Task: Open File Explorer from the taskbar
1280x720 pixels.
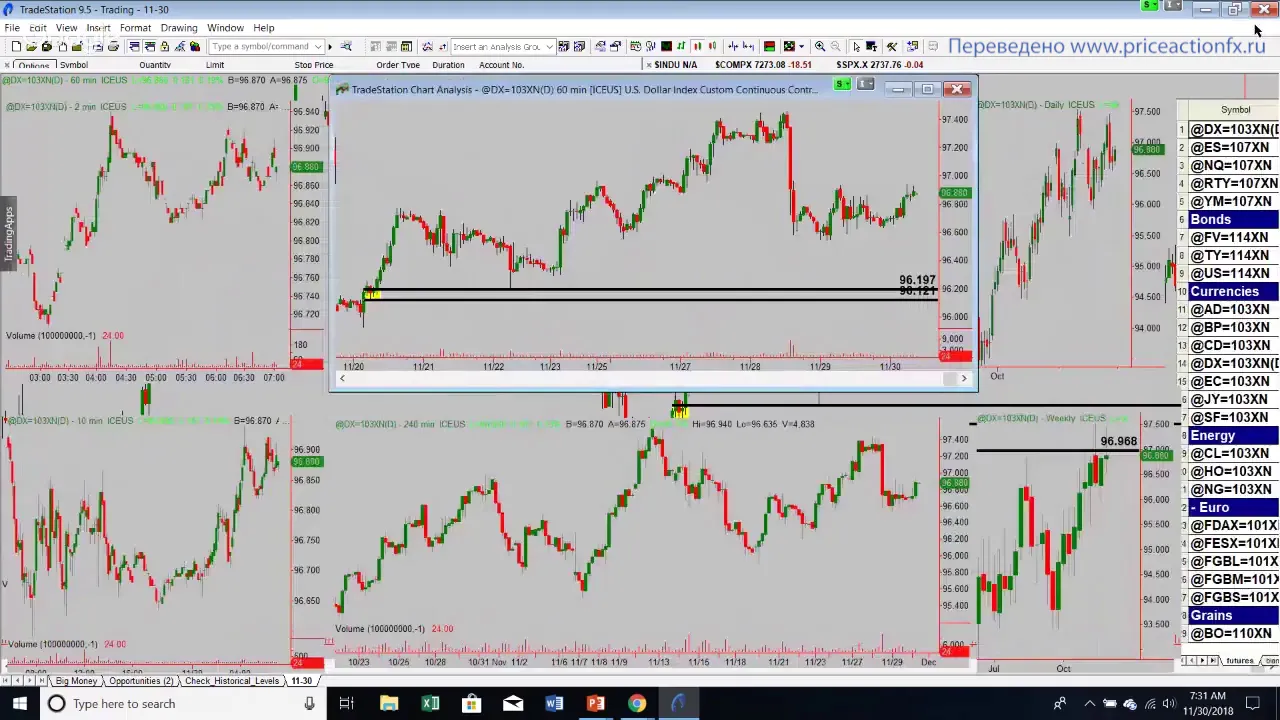Action: [x=389, y=704]
